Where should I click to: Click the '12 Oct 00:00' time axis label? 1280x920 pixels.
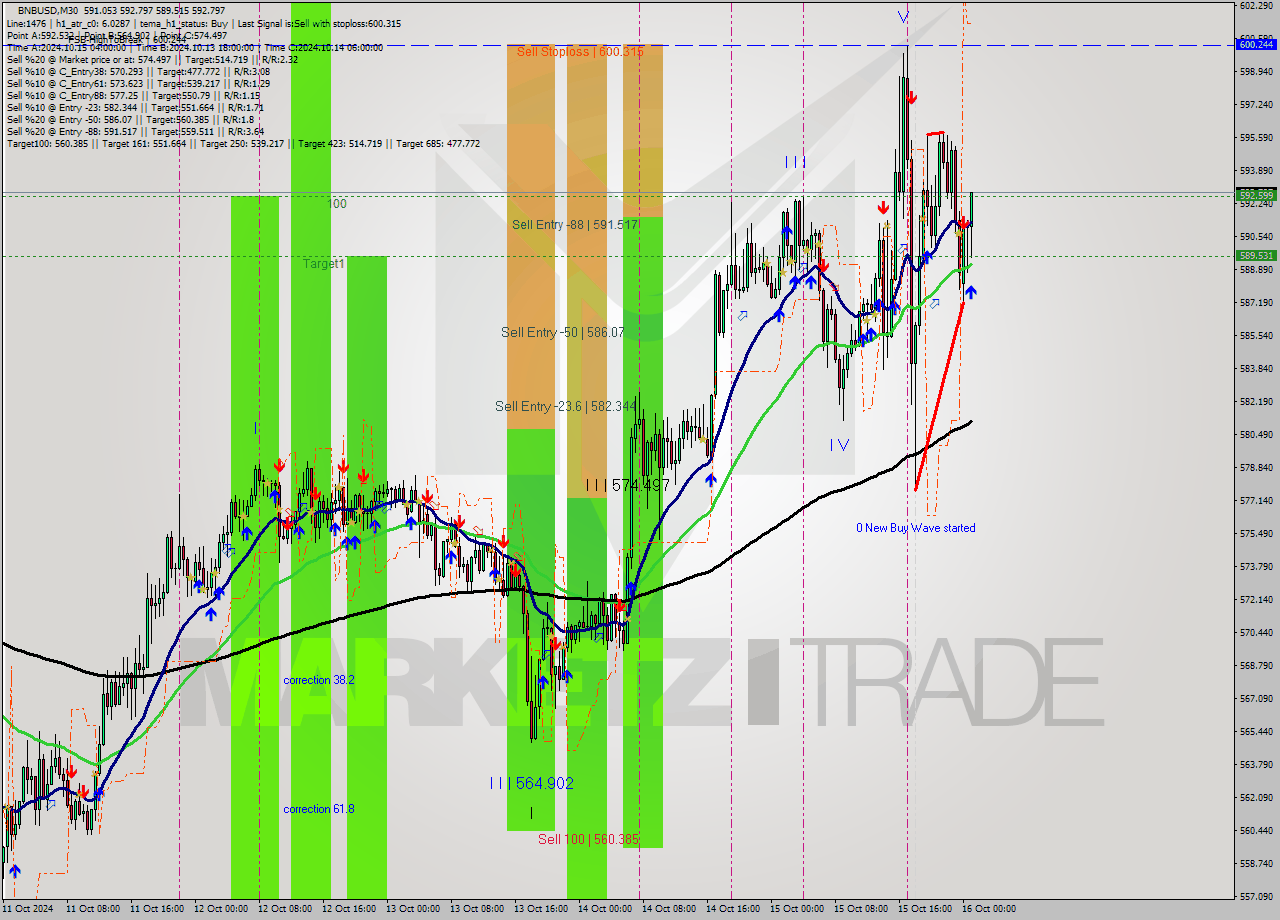pyautogui.click(x=220, y=909)
